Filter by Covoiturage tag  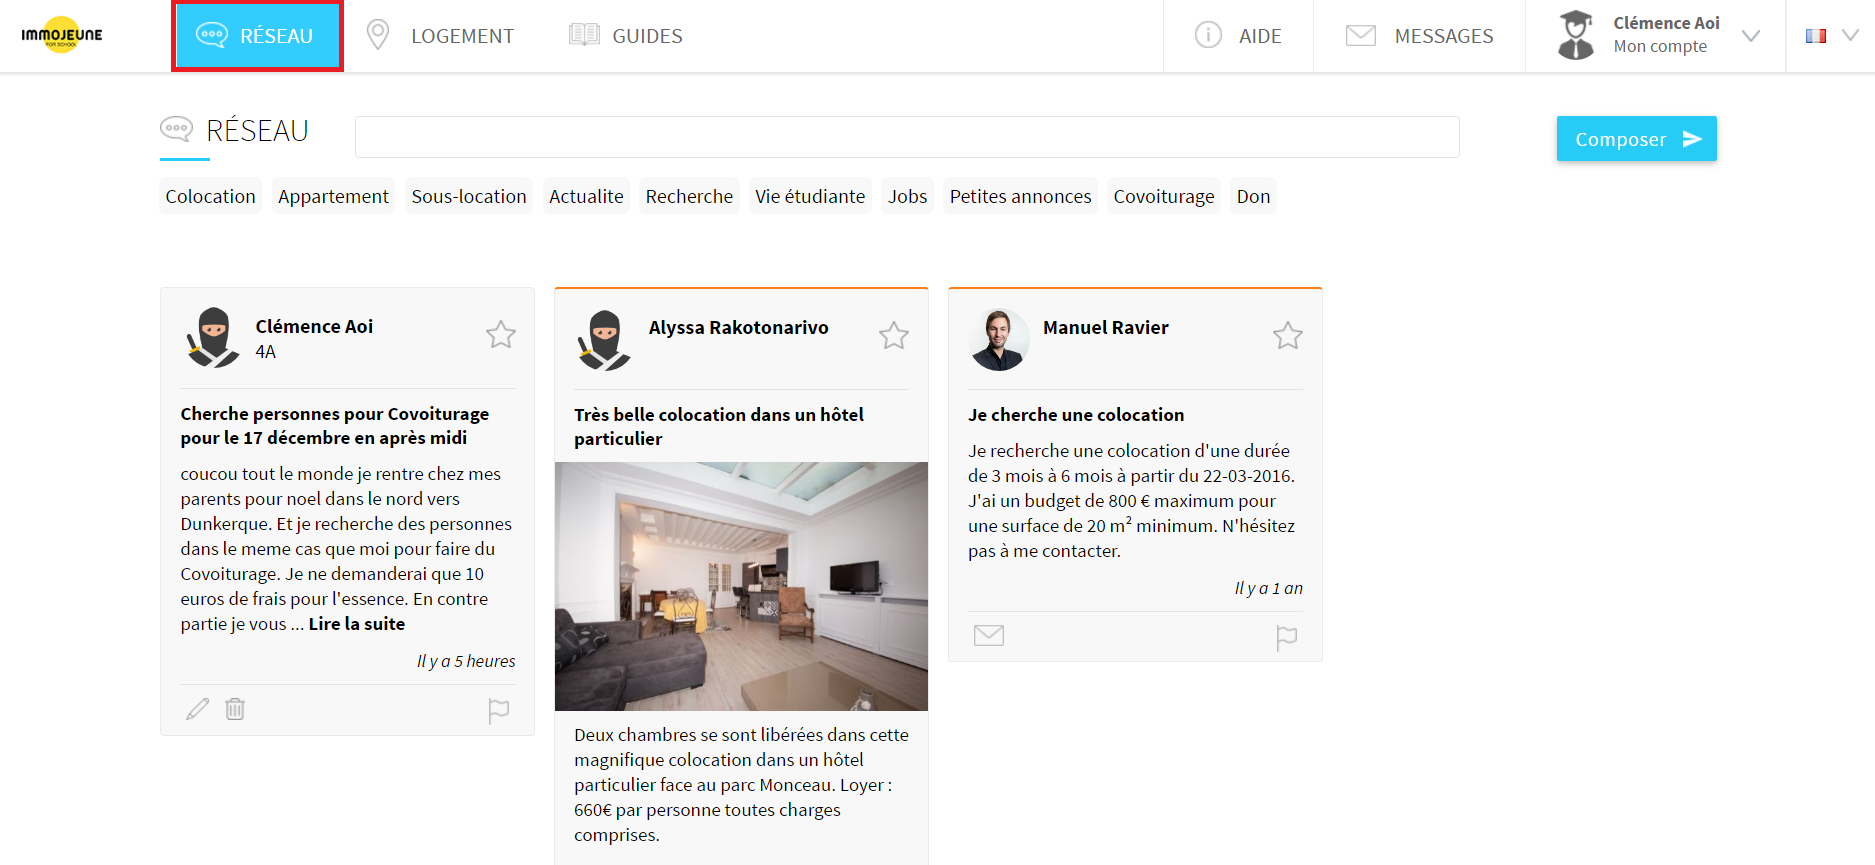tap(1164, 196)
